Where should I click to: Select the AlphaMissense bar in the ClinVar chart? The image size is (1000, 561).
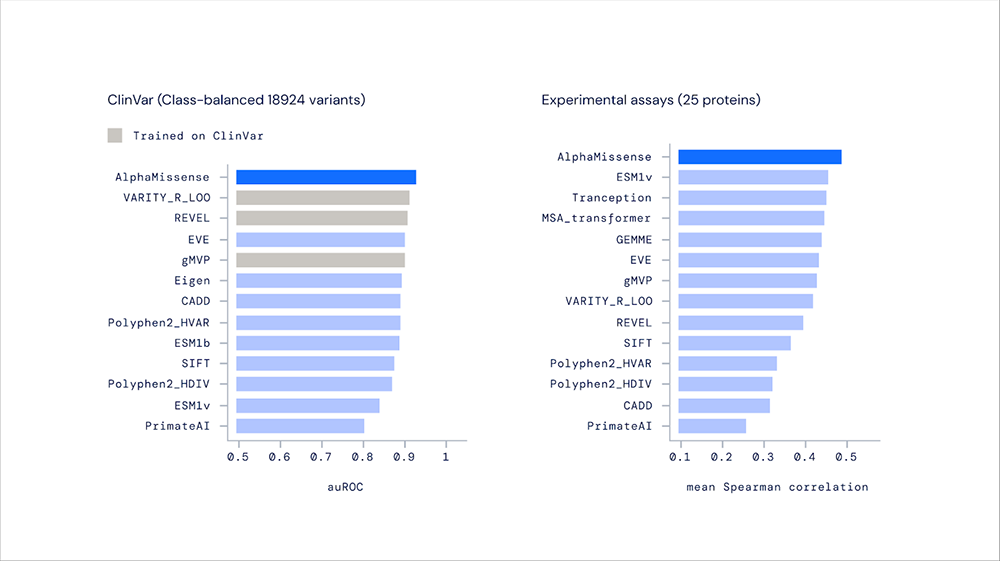point(326,177)
